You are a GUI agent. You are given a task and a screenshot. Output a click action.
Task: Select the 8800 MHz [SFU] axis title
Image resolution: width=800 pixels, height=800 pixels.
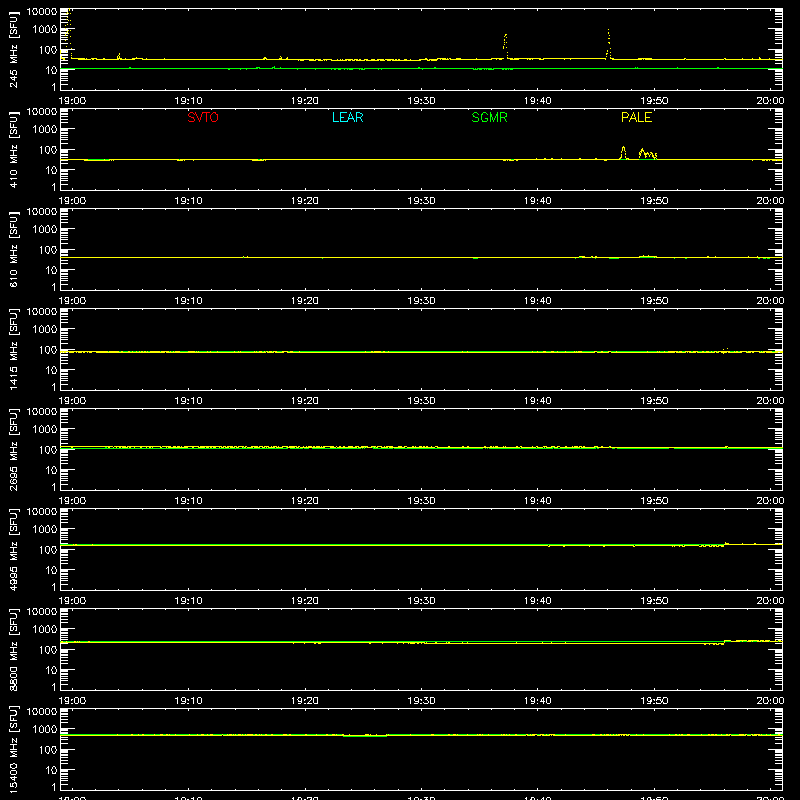(13, 649)
